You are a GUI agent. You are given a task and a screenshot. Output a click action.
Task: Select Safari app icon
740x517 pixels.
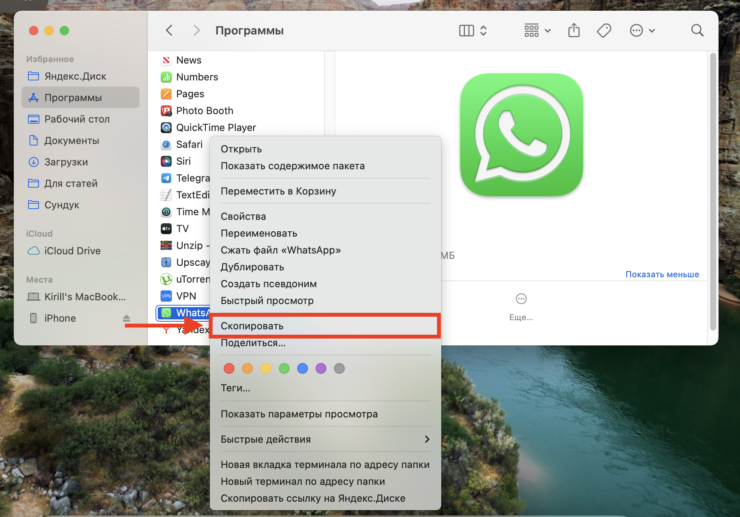click(166, 144)
